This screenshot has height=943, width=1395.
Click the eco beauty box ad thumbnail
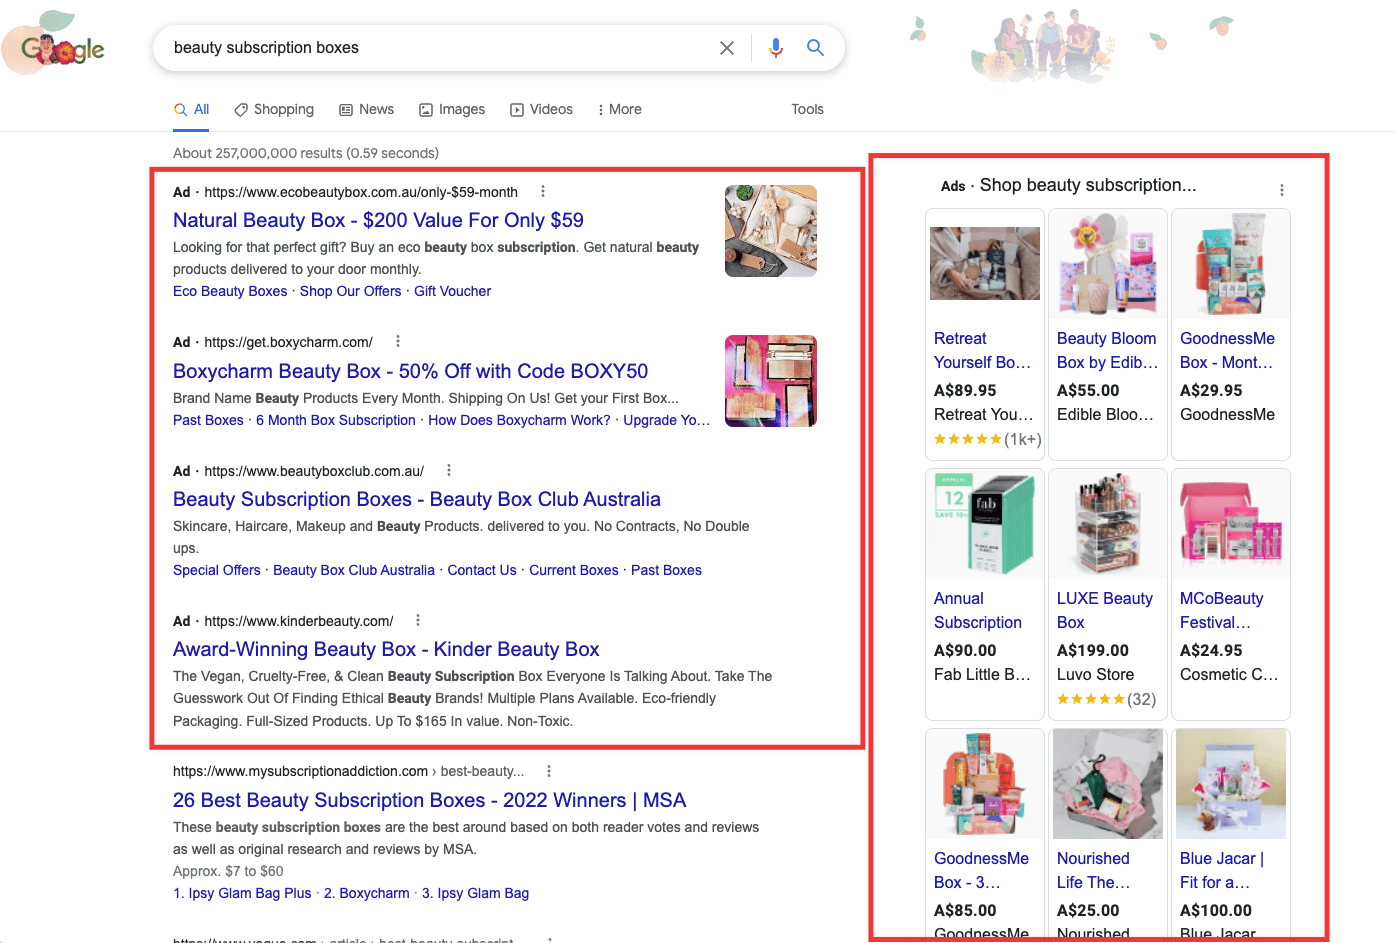pos(771,231)
